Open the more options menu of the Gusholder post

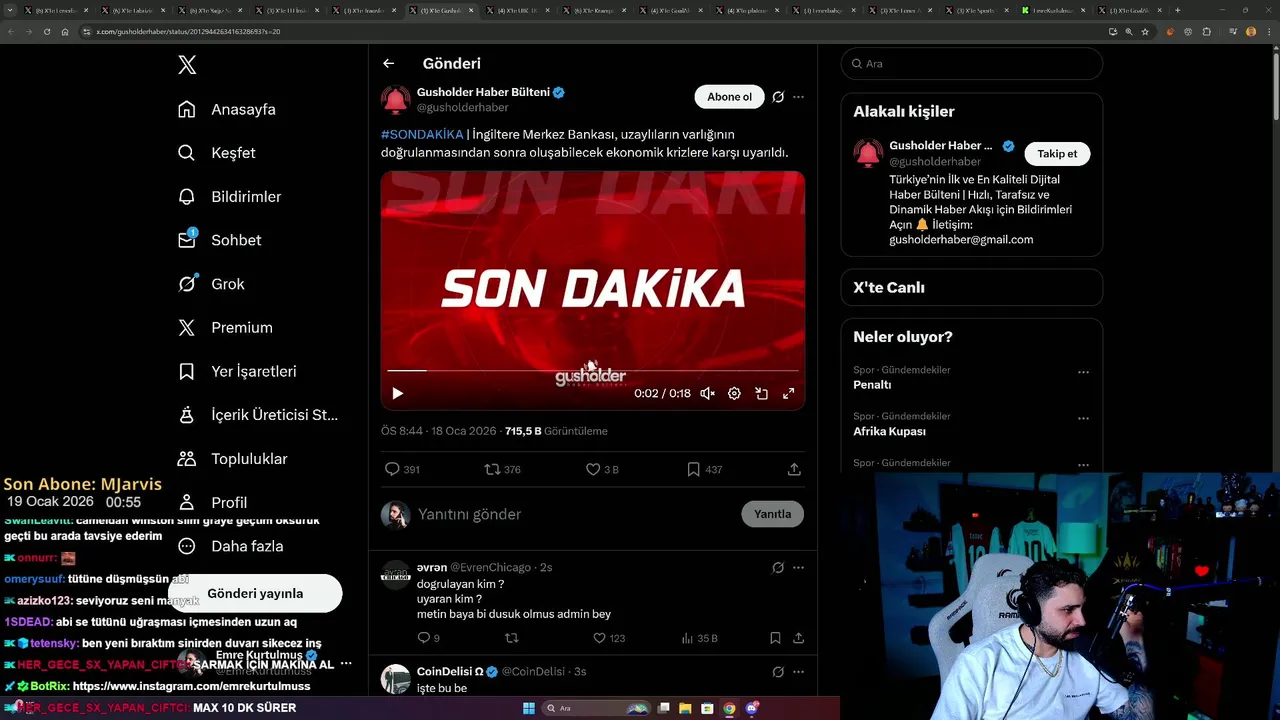point(798,97)
